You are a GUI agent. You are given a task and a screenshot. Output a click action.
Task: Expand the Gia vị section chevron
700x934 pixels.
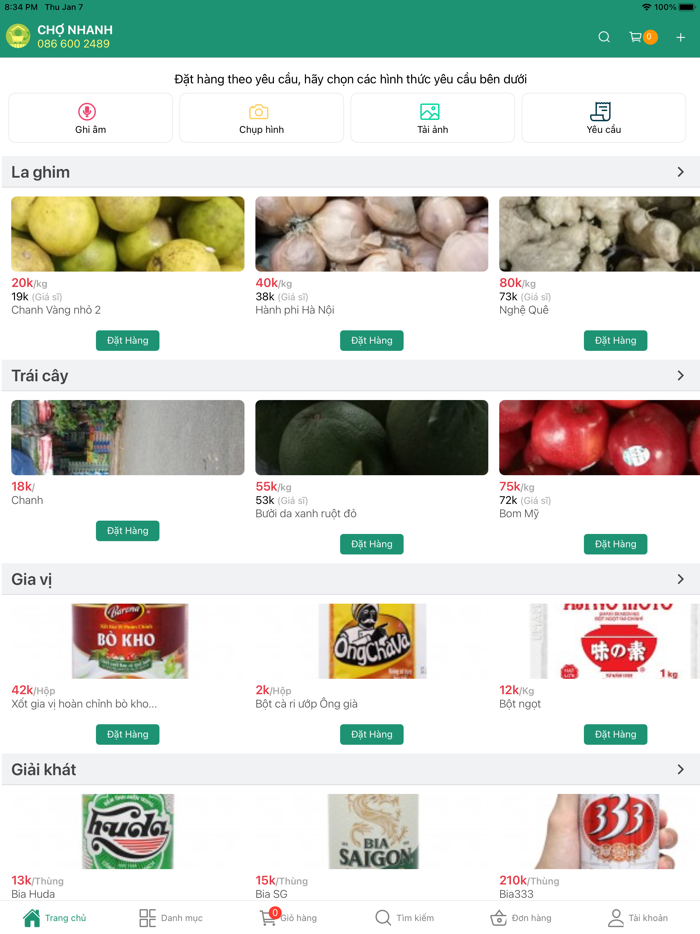(x=680, y=580)
